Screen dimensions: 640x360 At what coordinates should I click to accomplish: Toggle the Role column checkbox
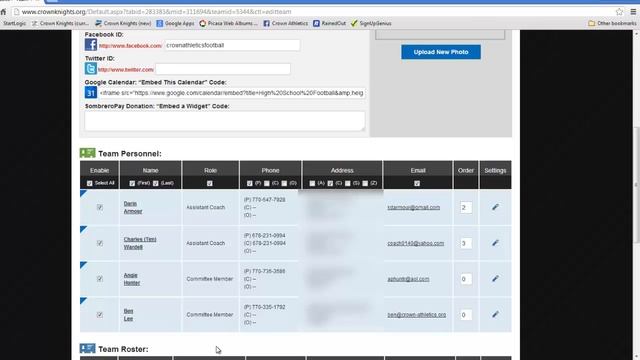[209, 183]
